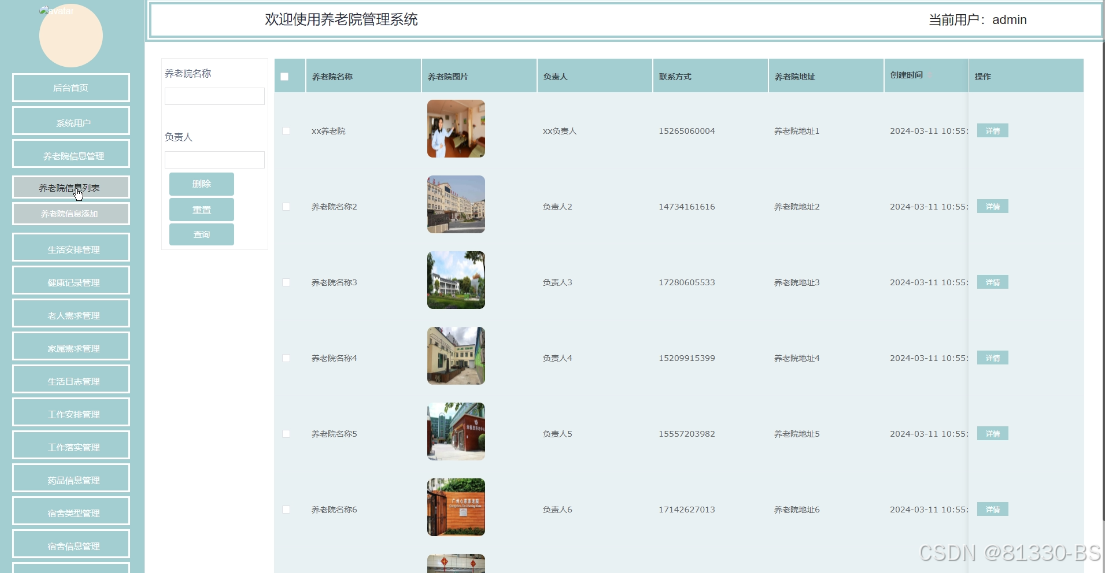Expand the 生活安排管理 menu
This screenshot has height=573, width=1105.
[70, 247]
